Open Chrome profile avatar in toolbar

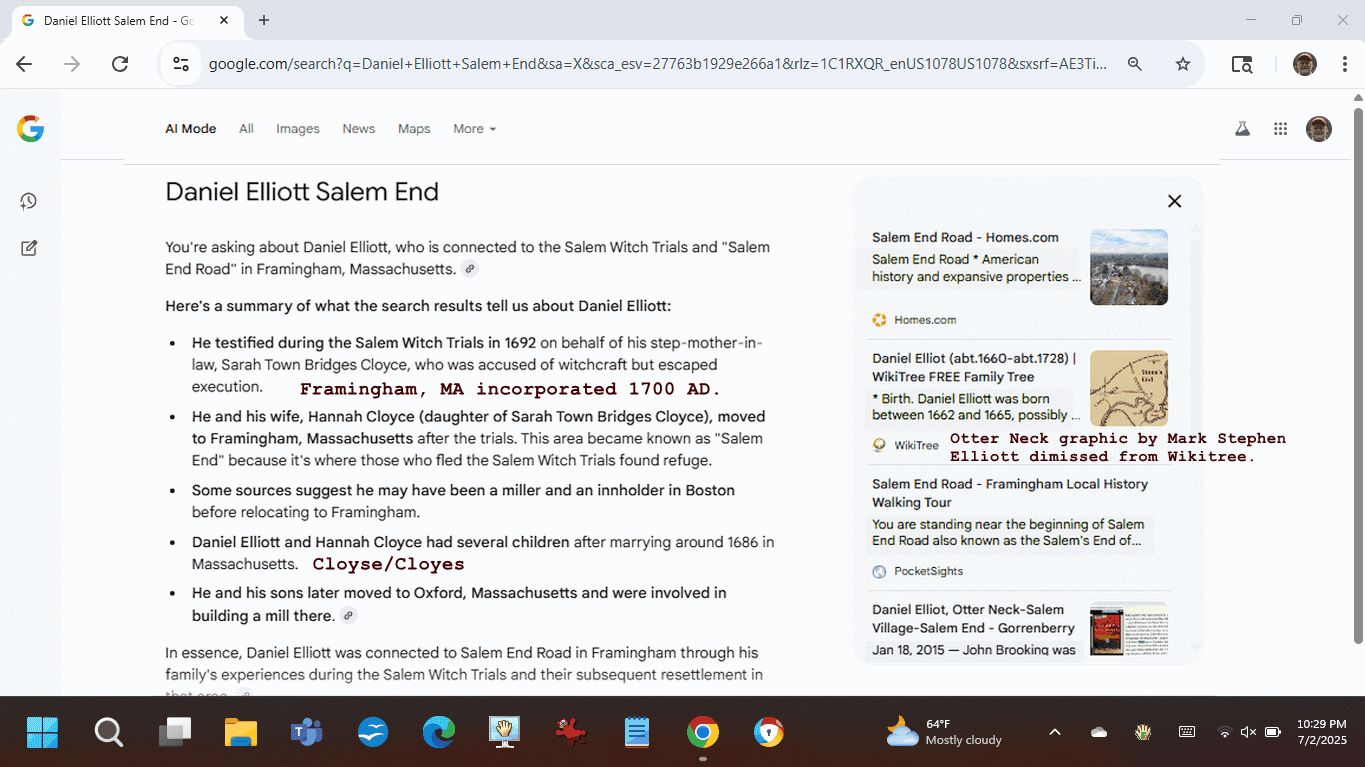click(x=1304, y=64)
